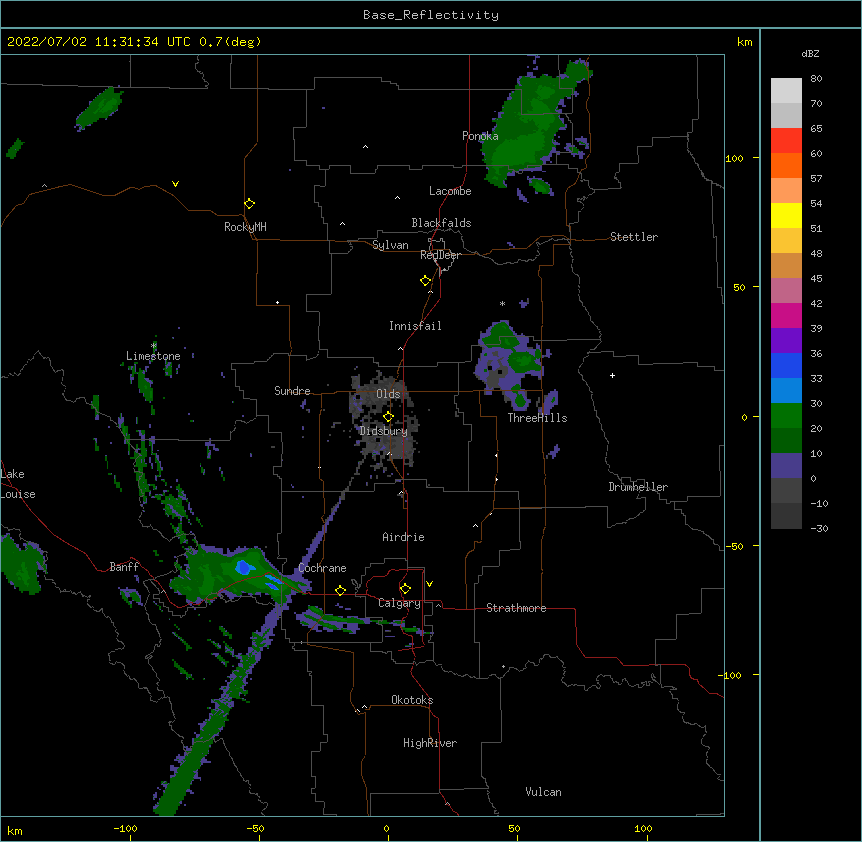Screen dimensions: 862x842
Task: Click the RedDeer label
Action: point(440,255)
